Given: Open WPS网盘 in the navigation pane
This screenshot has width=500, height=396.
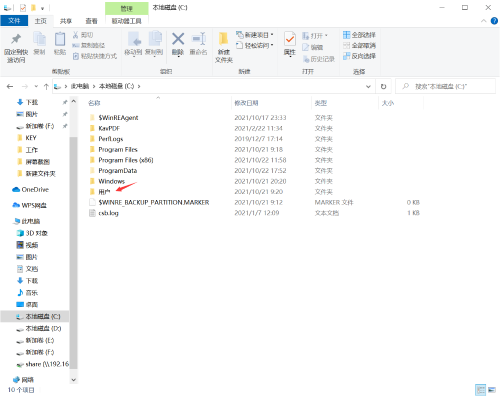Looking at the screenshot, I should click(29, 205).
